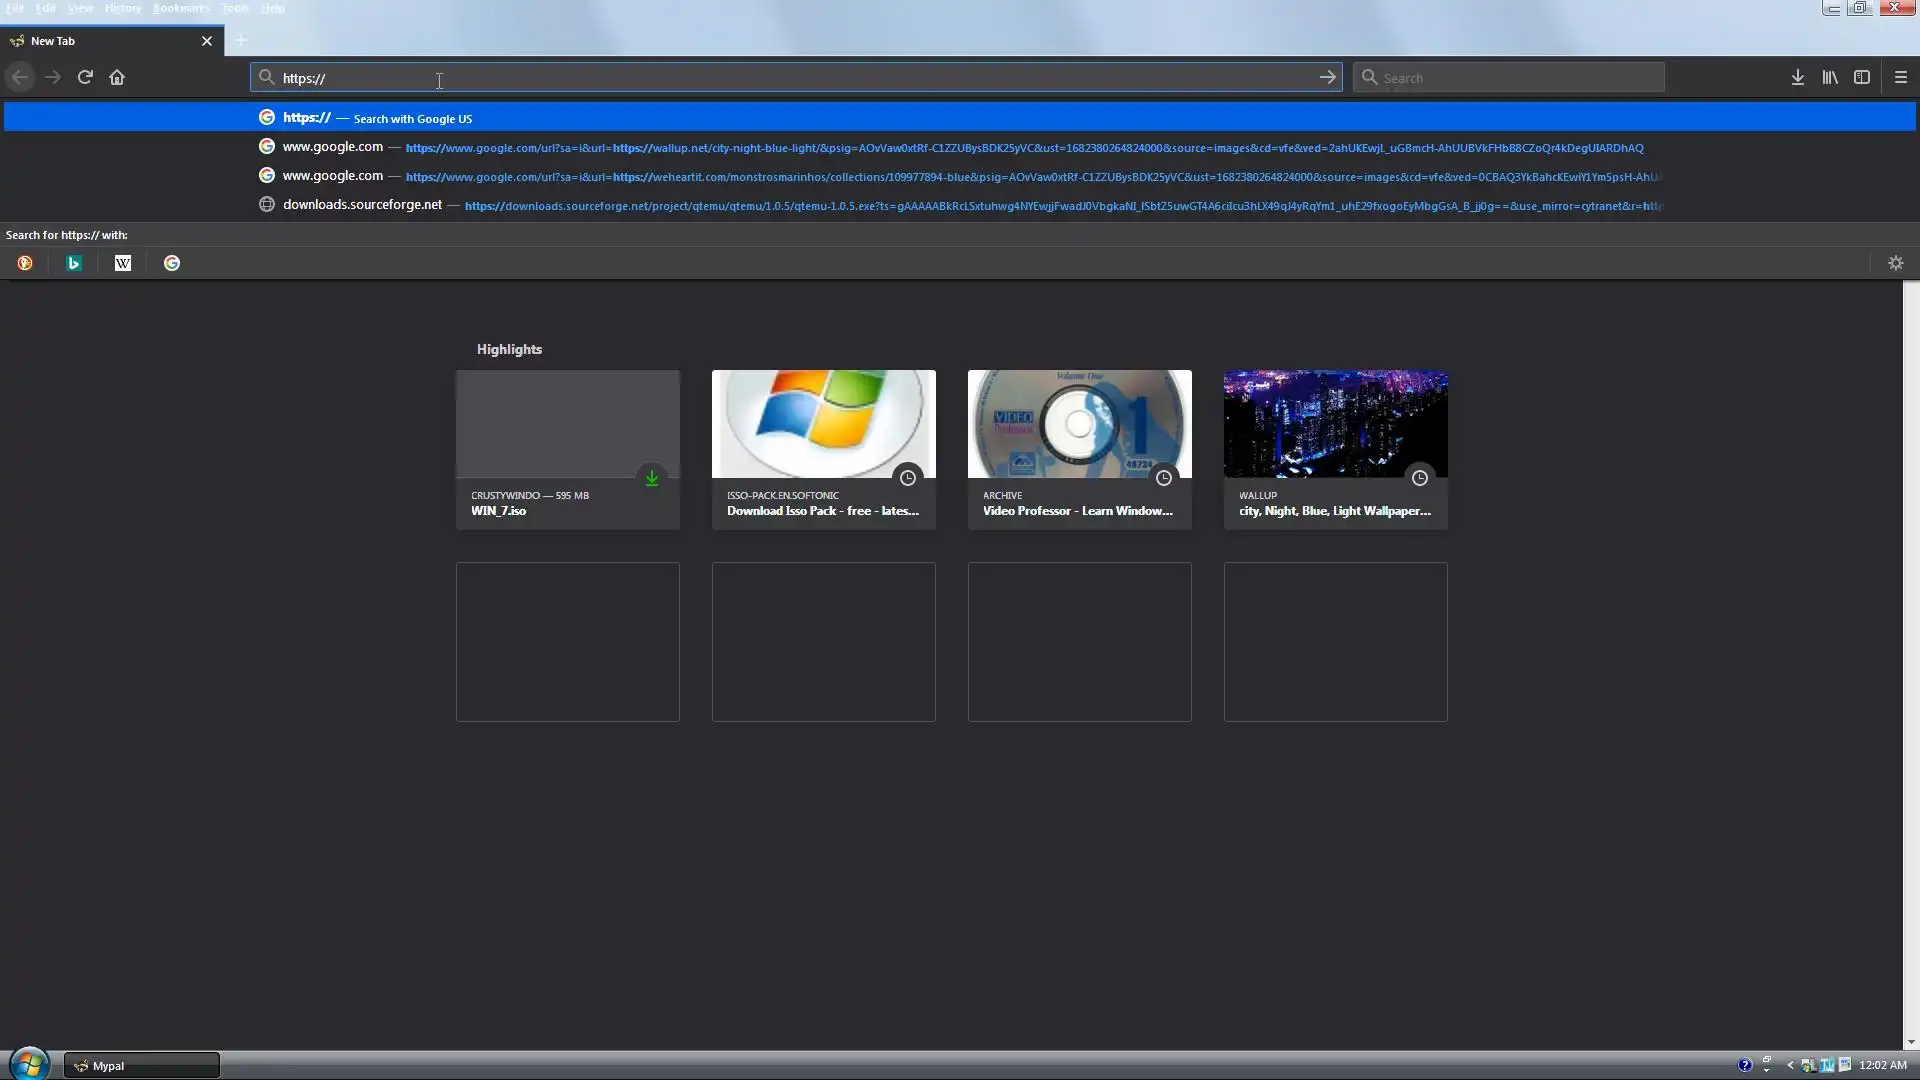
Task: Search with the Bing engine icon
Action: click(x=74, y=263)
